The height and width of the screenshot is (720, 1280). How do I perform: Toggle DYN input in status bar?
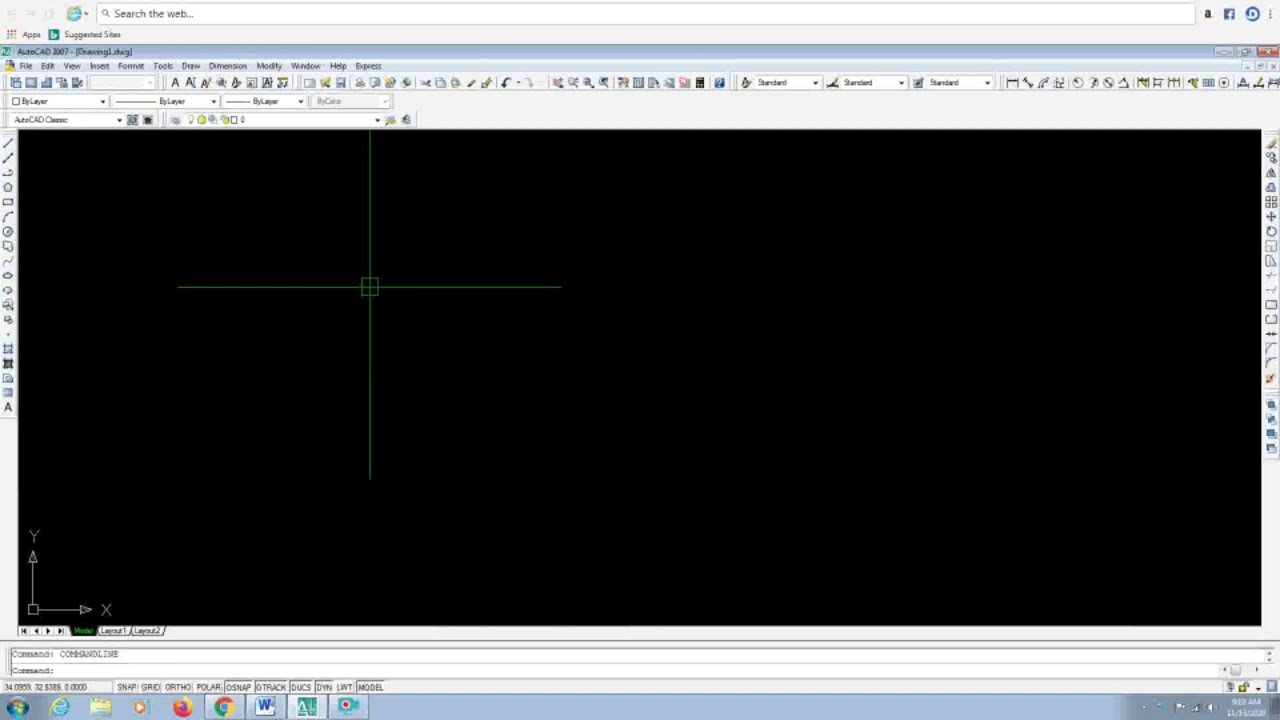point(324,687)
